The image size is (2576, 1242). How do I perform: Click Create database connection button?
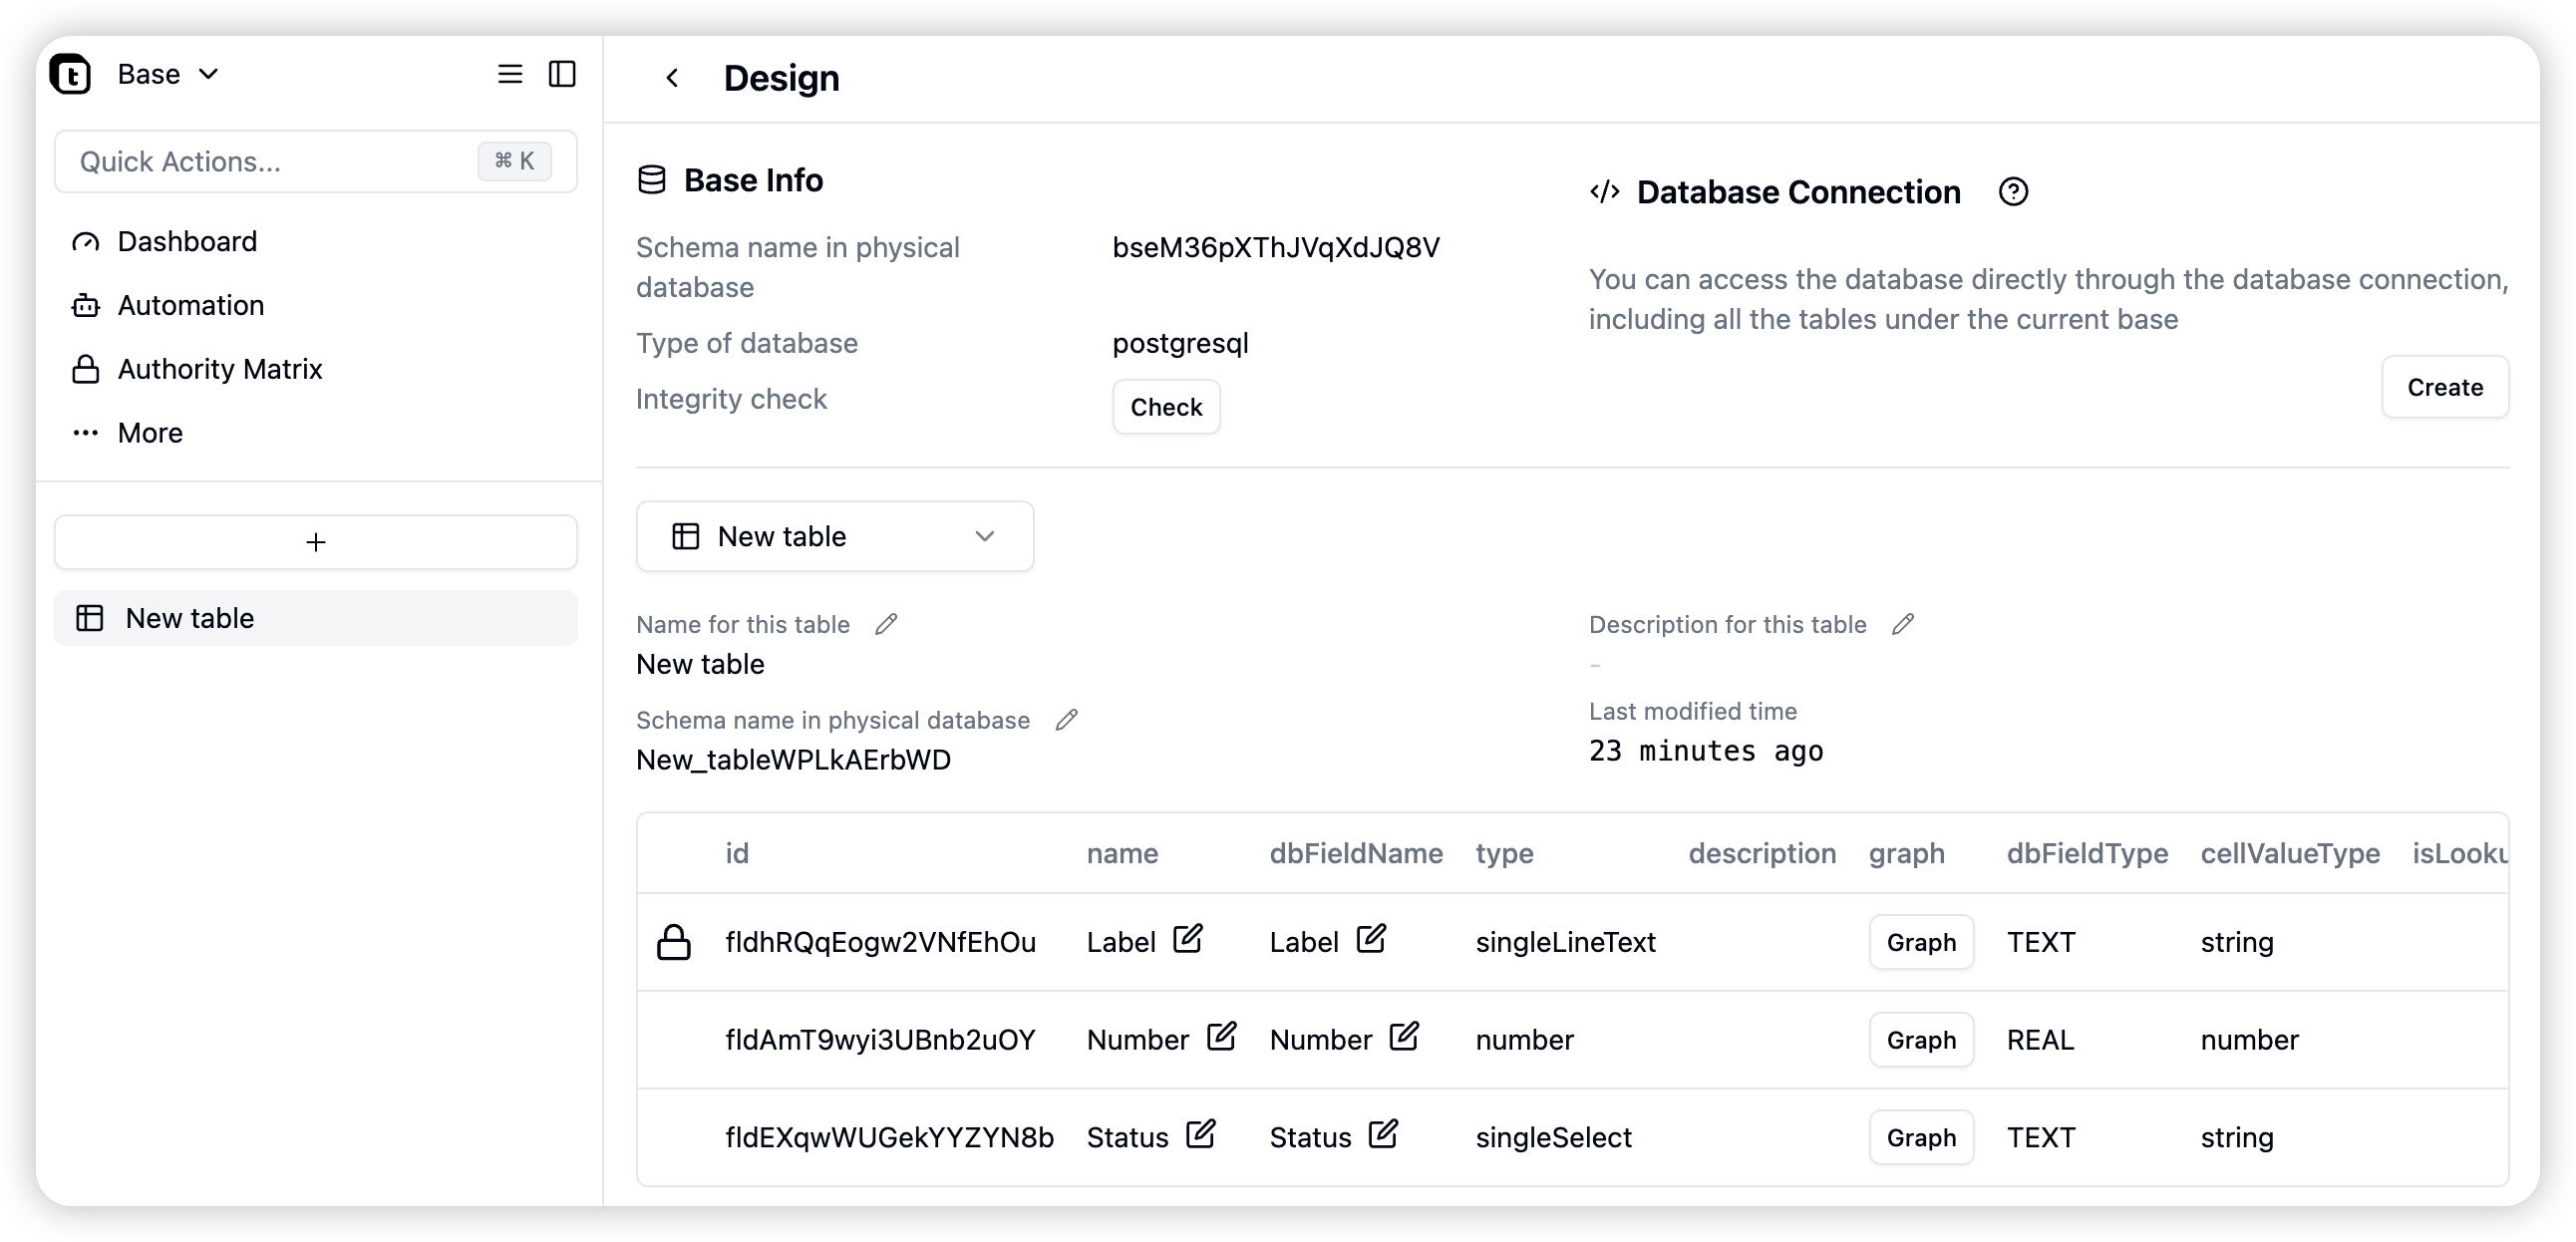tap(2445, 387)
